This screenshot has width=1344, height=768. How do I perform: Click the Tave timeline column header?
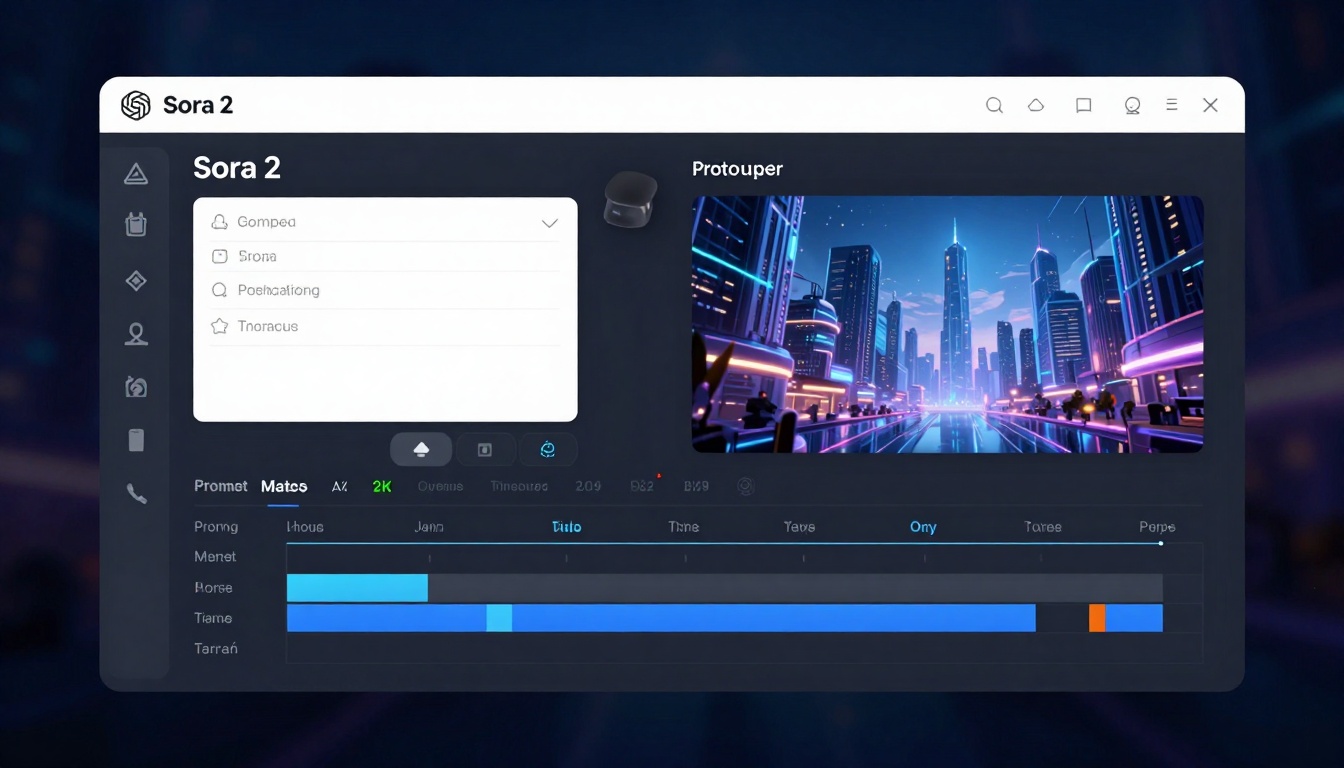799,526
